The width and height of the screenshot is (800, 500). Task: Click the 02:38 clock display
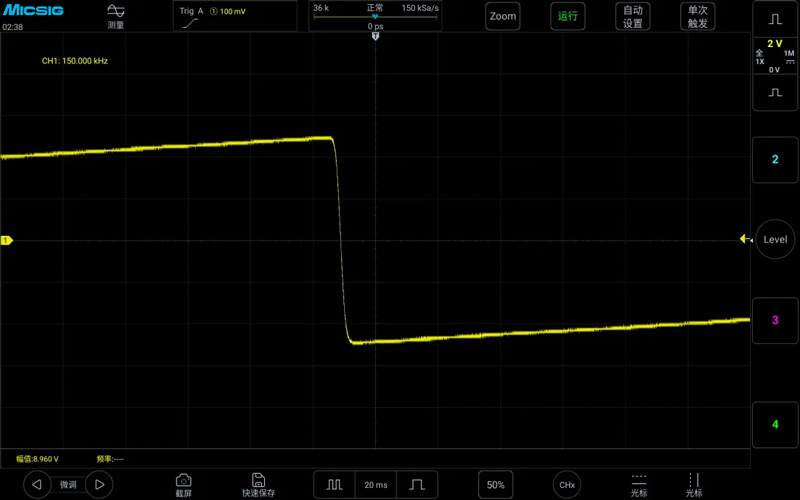[13, 27]
